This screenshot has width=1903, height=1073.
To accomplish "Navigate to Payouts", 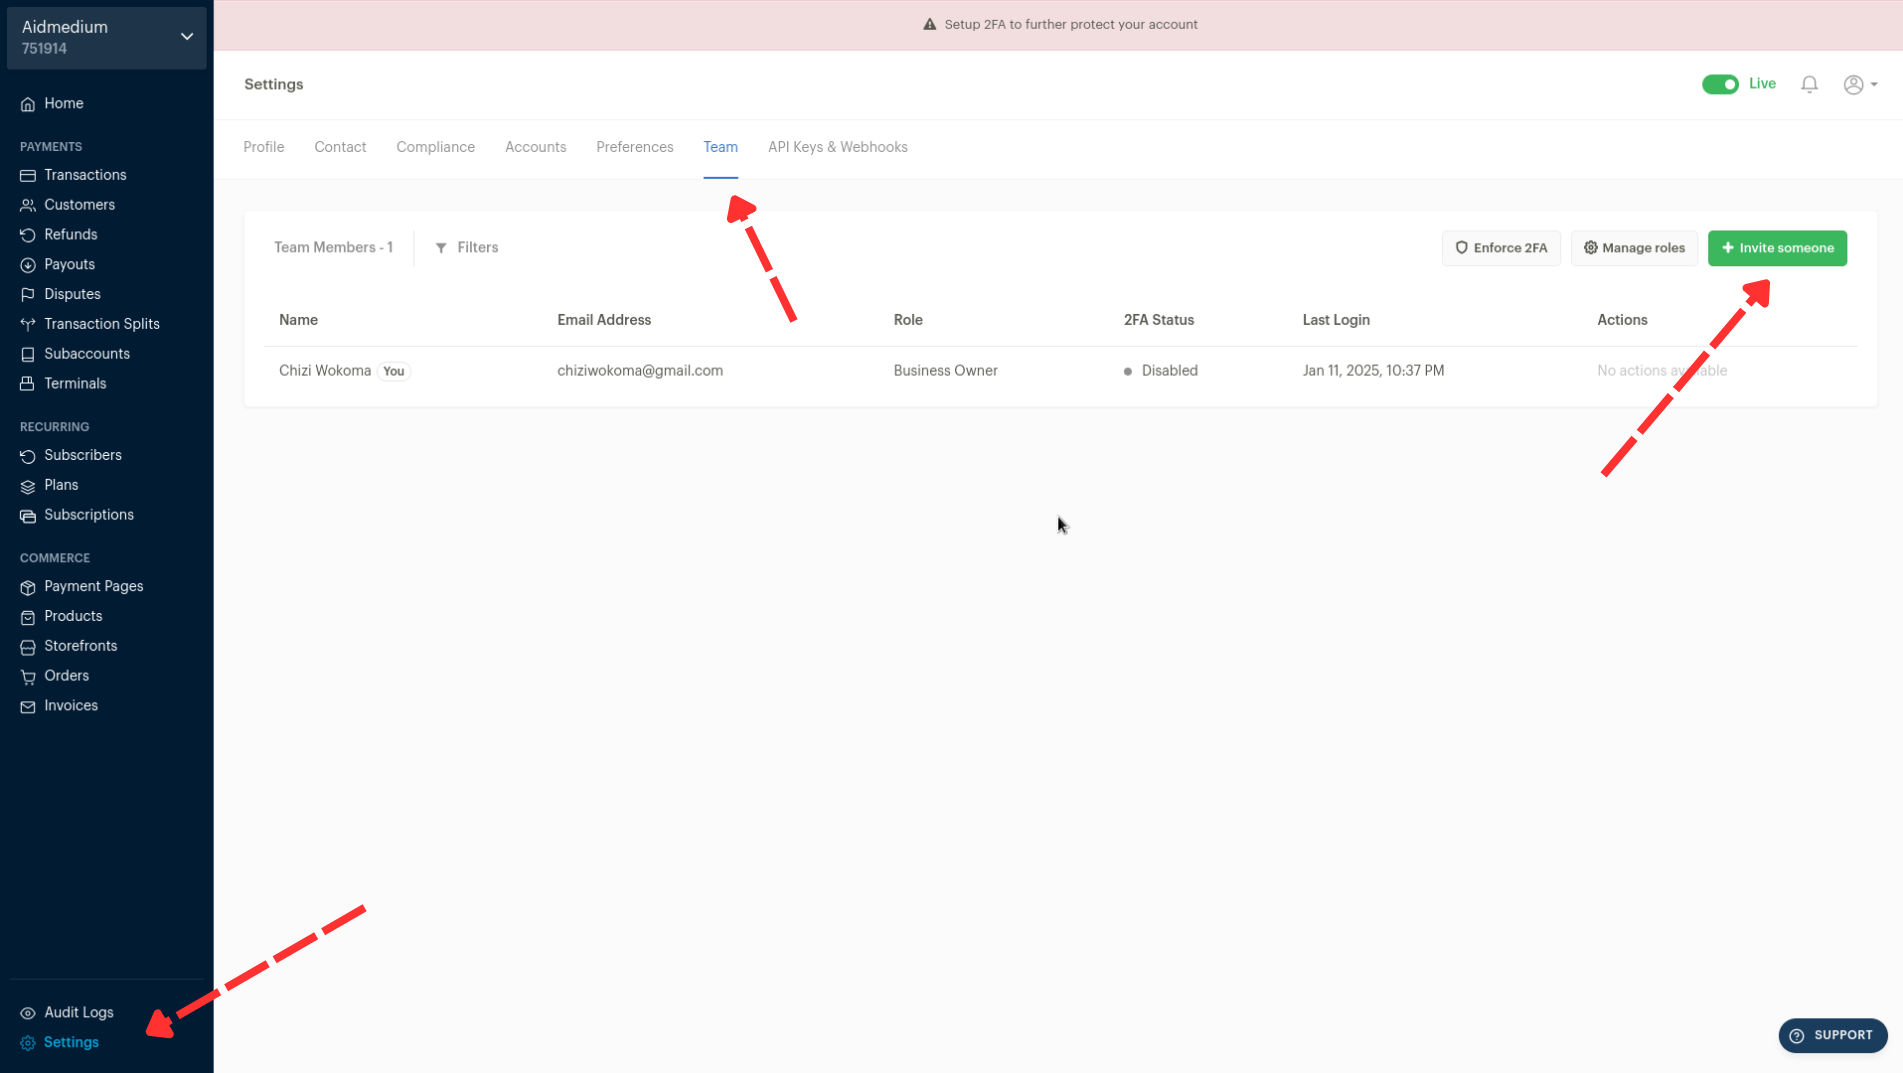I will pyautogui.click(x=69, y=265).
